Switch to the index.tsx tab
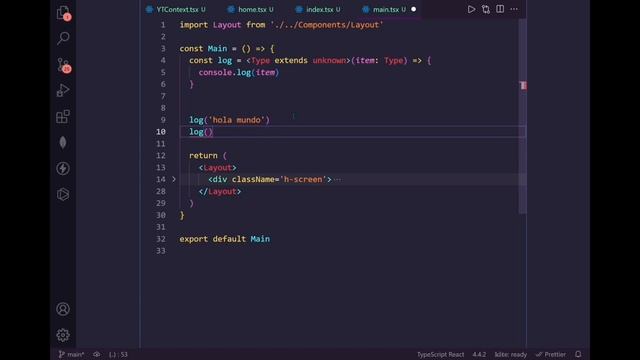 click(318, 9)
